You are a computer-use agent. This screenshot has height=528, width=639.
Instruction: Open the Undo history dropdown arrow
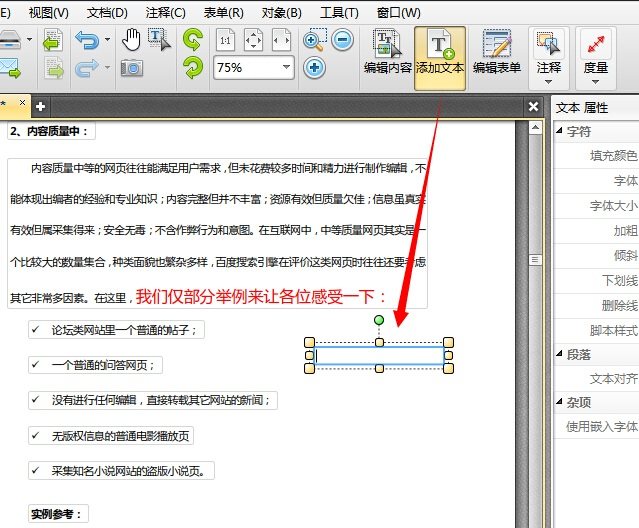click(x=108, y=40)
